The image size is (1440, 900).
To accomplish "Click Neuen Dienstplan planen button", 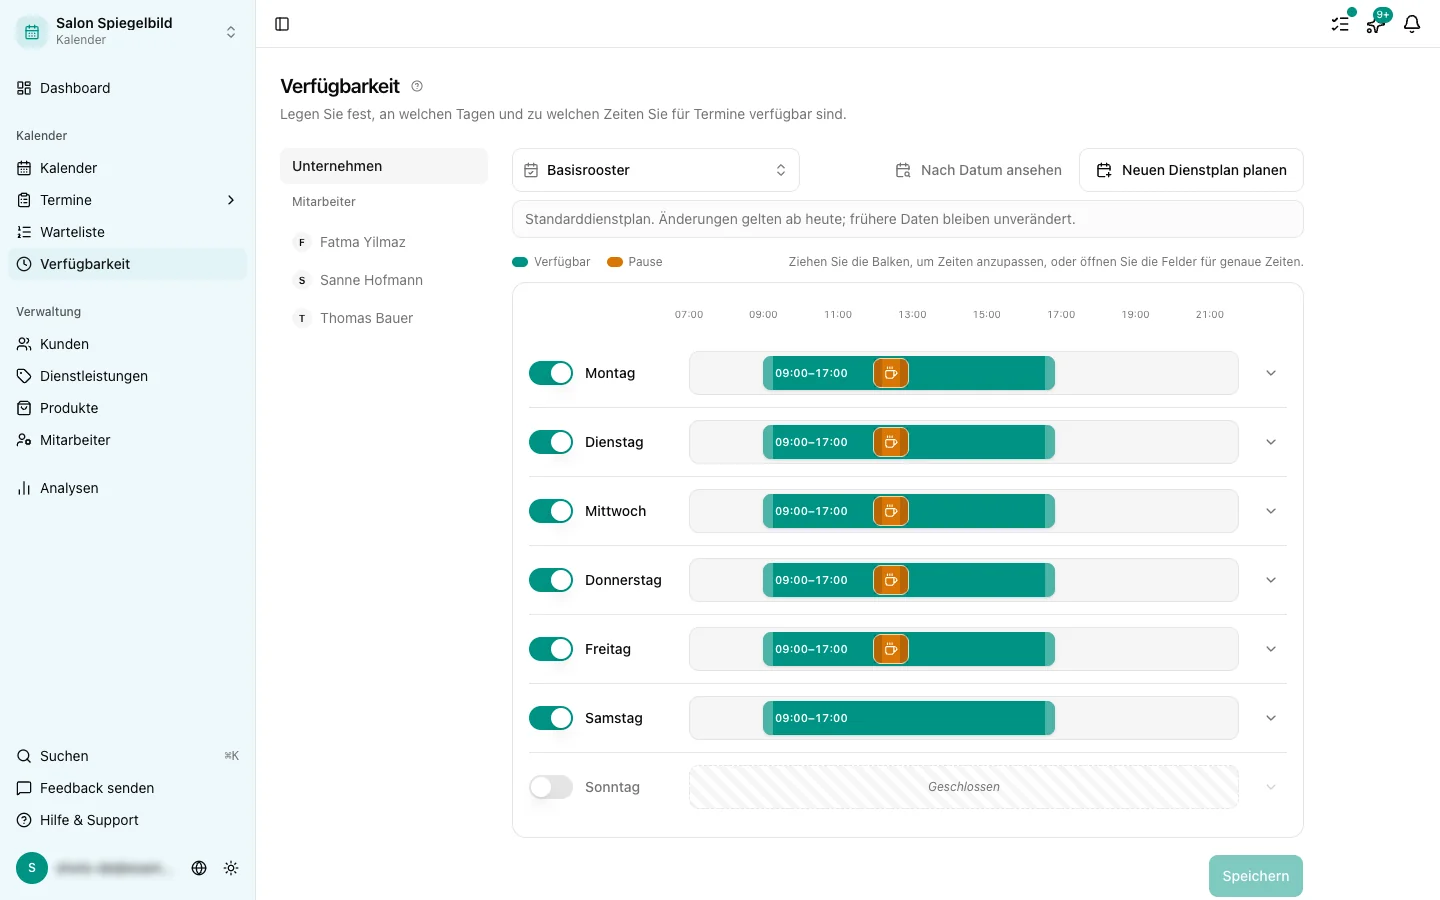I will (1191, 170).
